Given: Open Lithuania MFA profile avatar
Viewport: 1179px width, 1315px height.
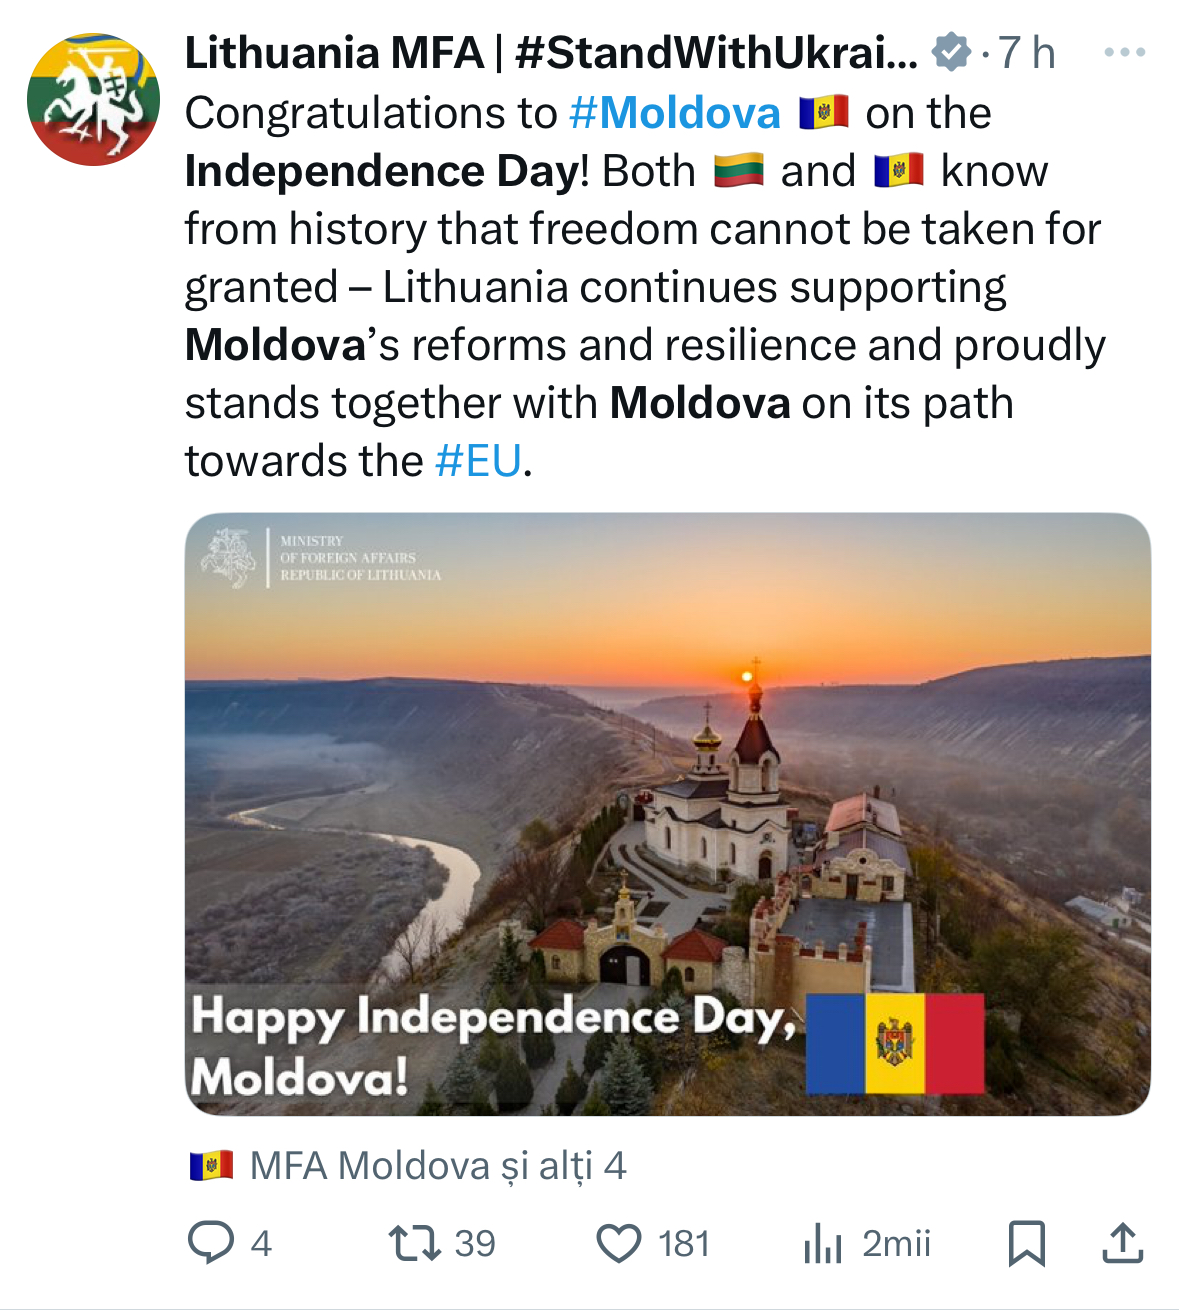Looking at the screenshot, I should 93,99.
